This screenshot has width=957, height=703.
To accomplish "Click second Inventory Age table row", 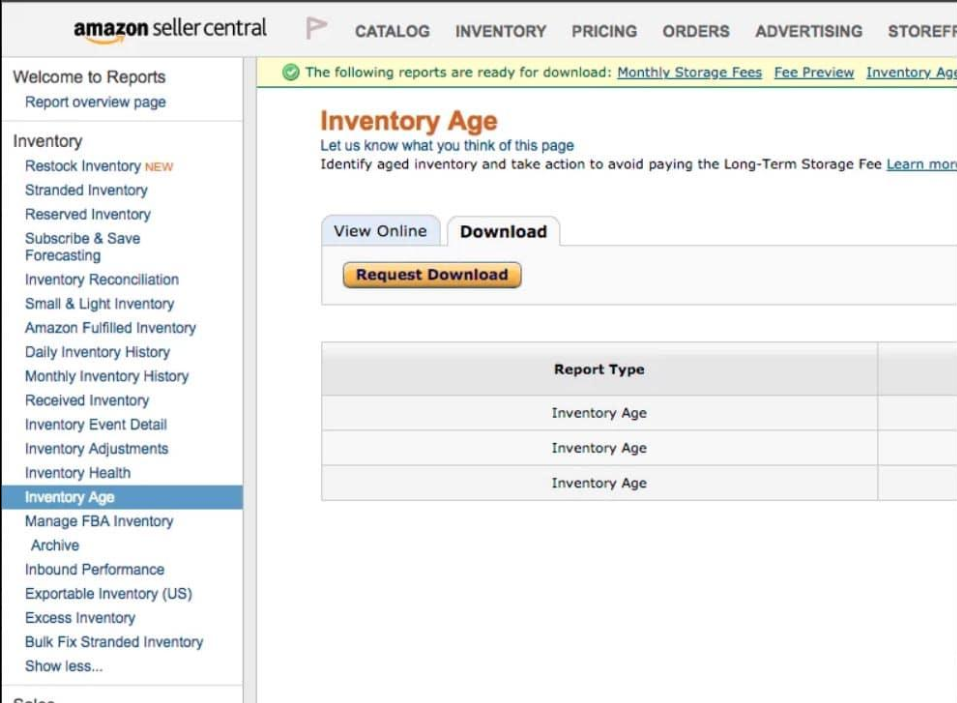I will click(599, 448).
